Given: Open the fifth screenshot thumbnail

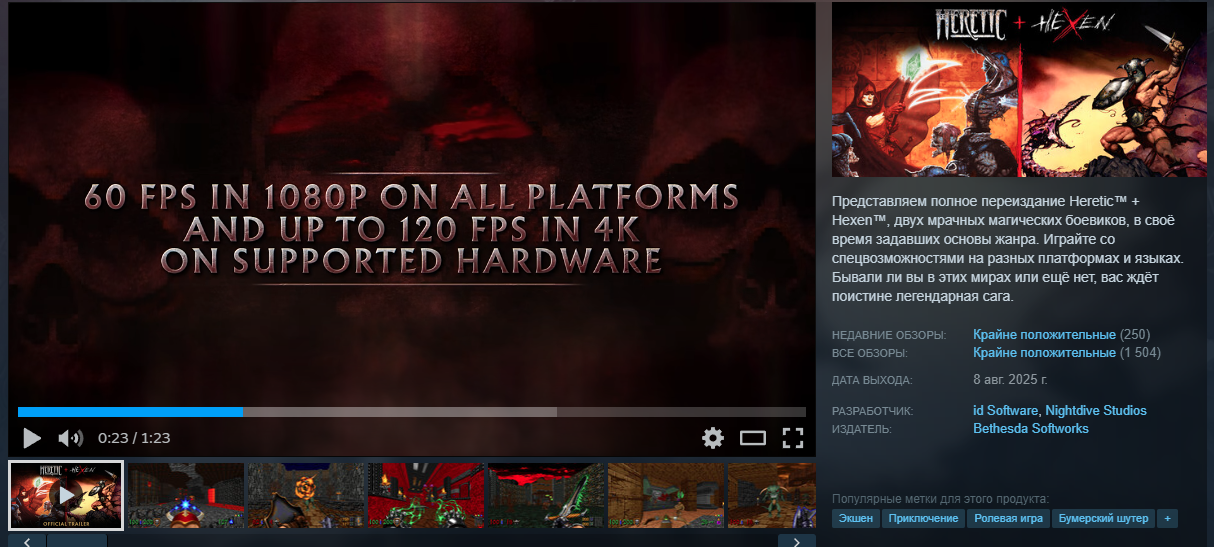Looking at the screenshot, I should 546,495.
